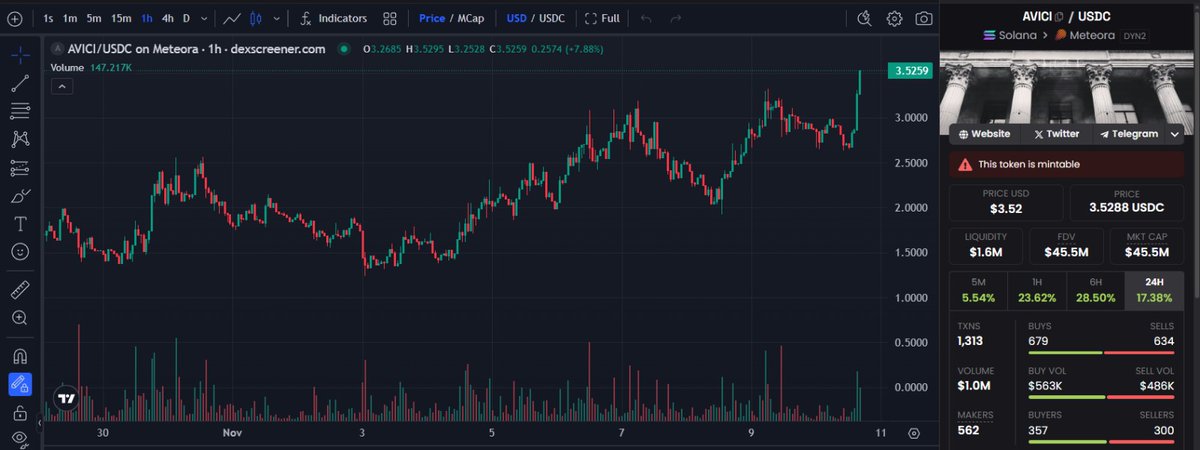This screenshot has height=450, width=1200.
Task: Open chart settings gear
Action: point(895,18)
